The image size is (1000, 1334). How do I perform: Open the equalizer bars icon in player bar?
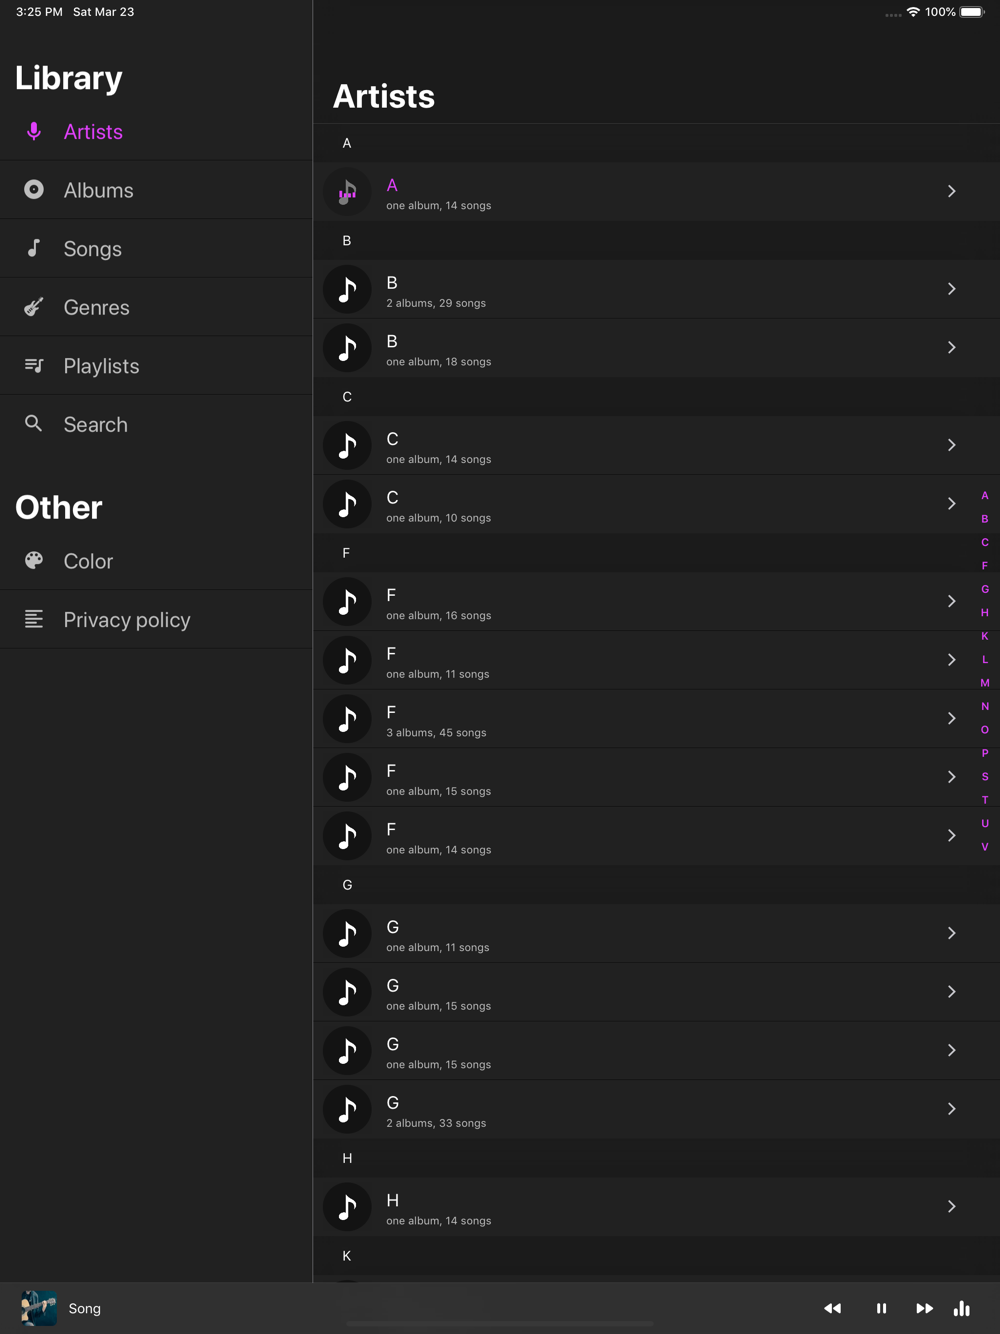962,1308
